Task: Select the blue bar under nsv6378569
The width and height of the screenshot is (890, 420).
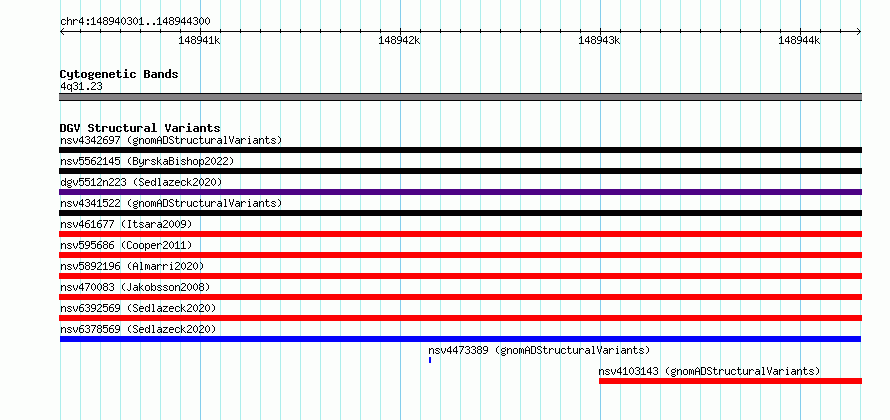Action: tap(460, 339)
